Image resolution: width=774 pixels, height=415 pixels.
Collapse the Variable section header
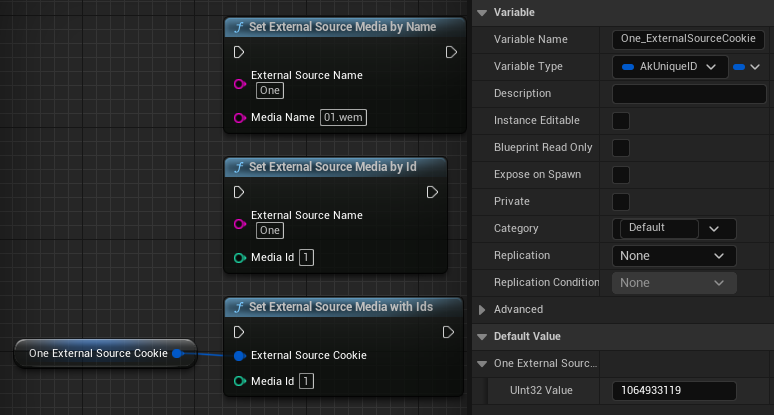click(483, 13)
